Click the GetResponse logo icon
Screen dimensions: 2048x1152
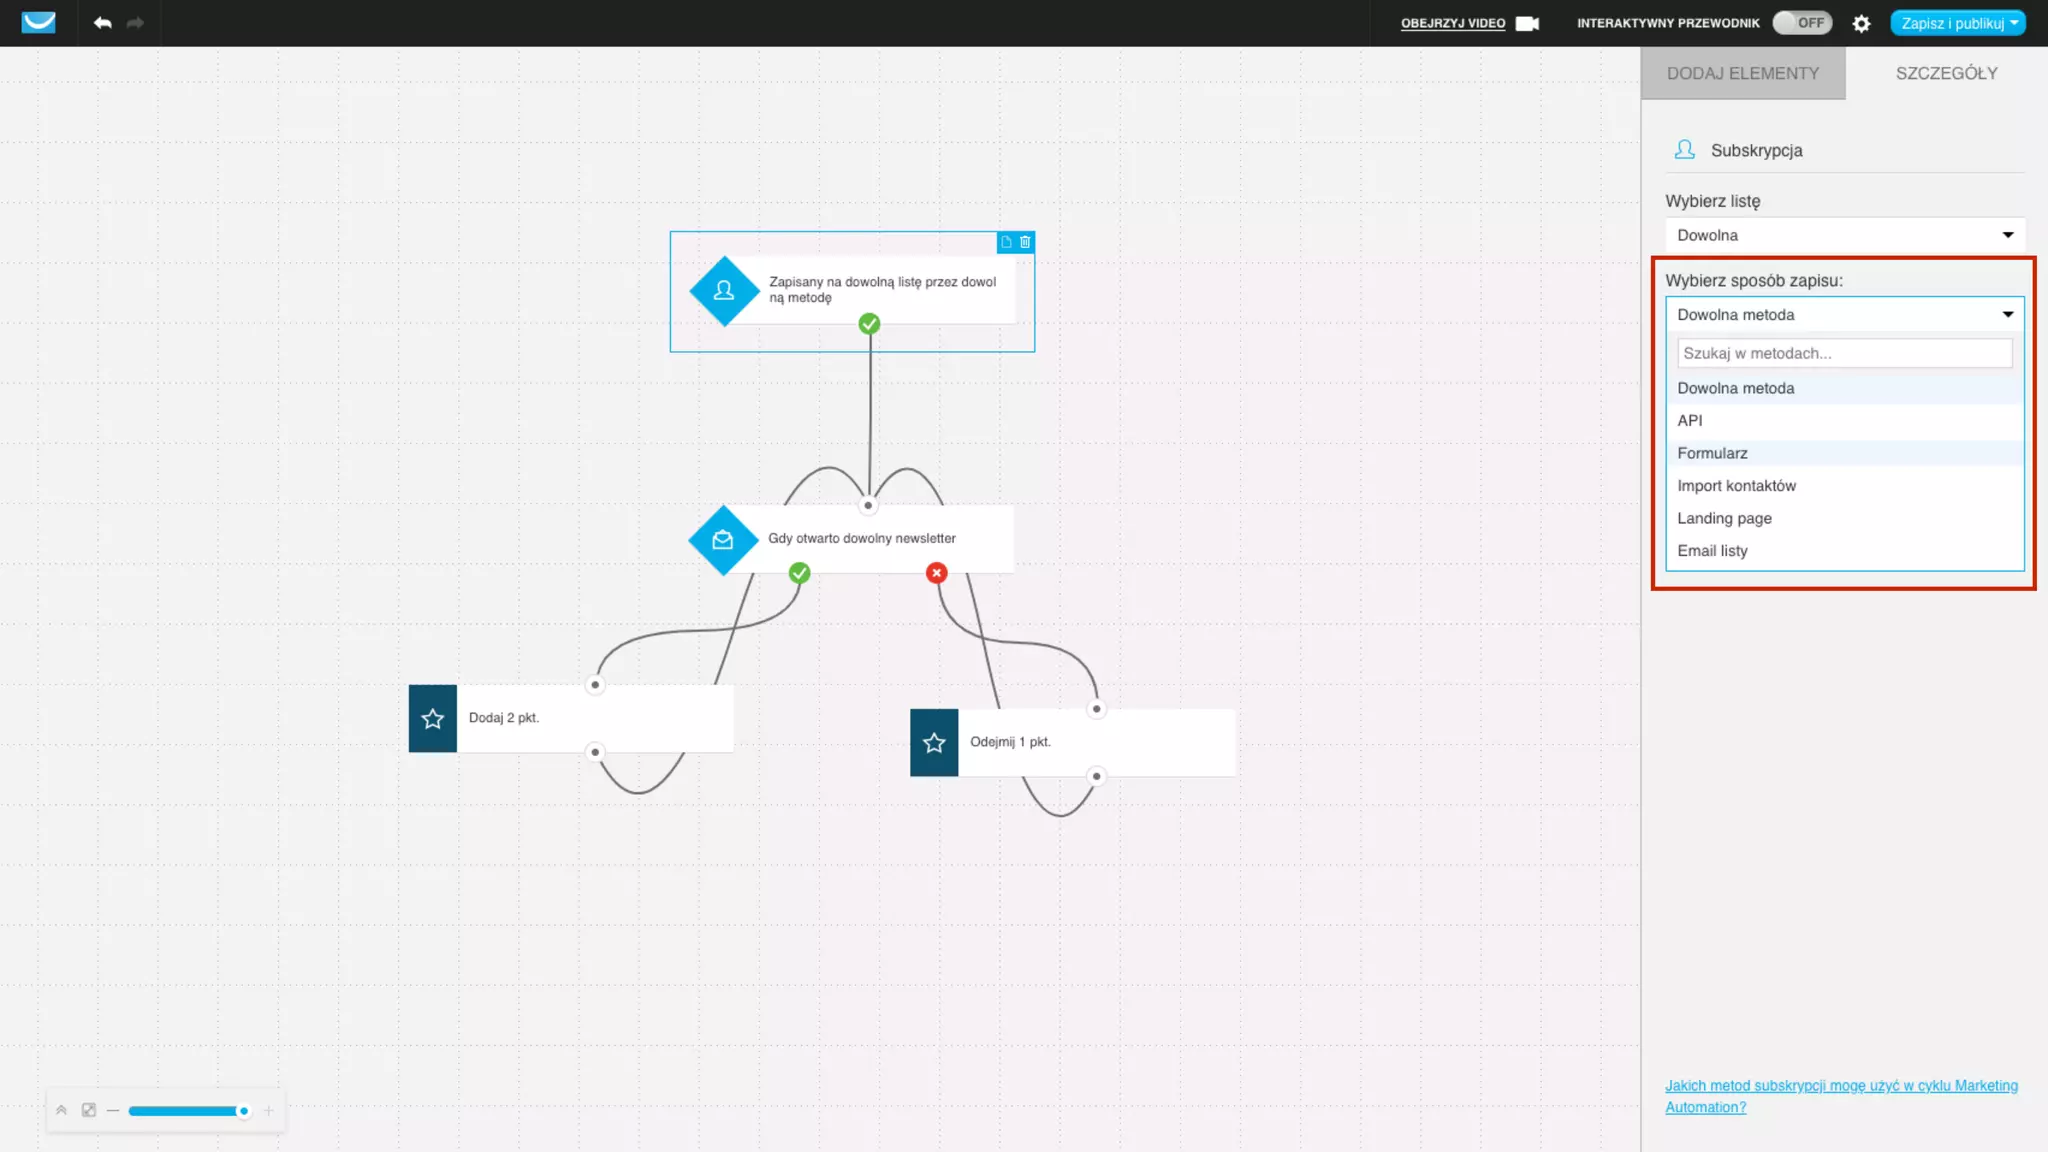[38, 22]
